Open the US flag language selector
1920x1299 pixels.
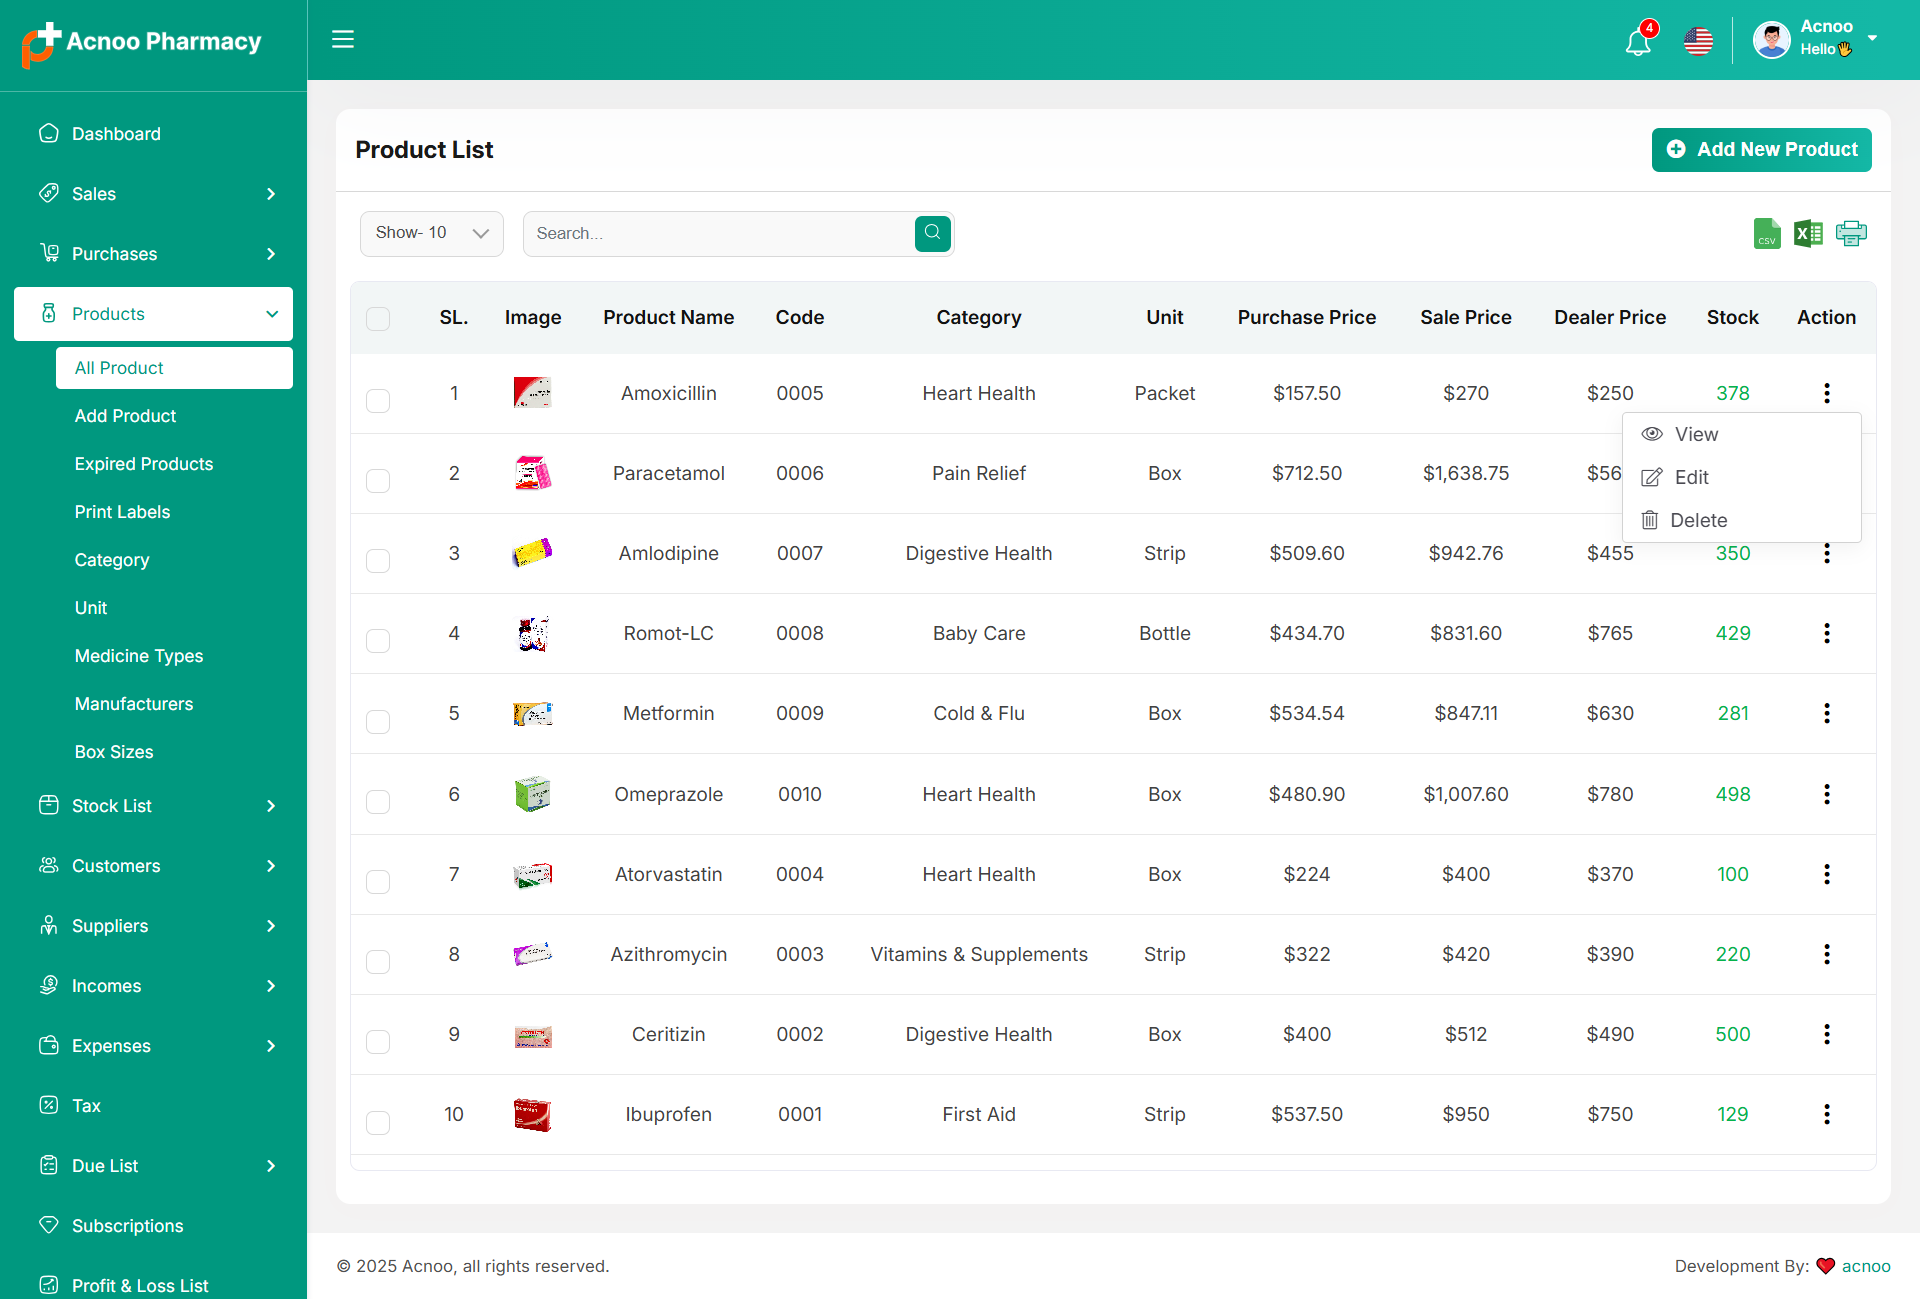(1698, 41)
